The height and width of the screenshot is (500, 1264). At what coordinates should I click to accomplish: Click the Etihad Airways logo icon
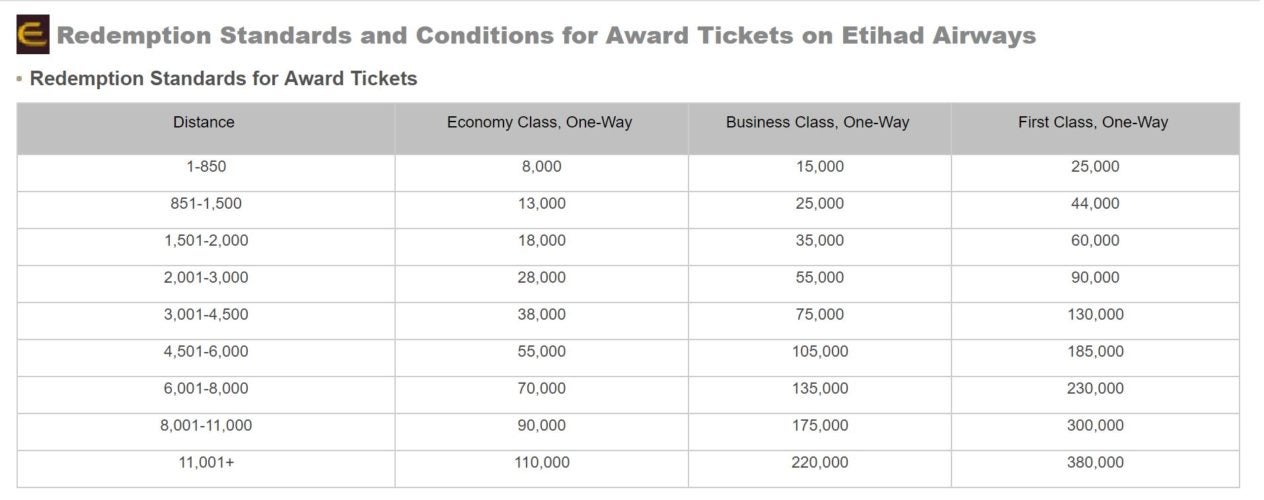[x=32, y=35]
